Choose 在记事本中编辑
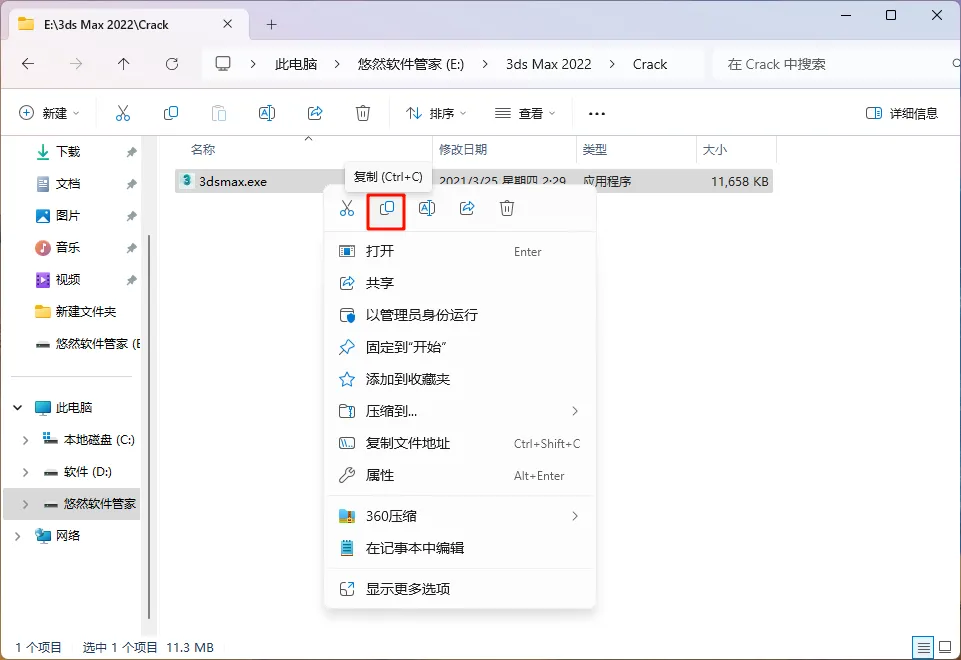This screenshot has height=660, width=961. point(460,548)
